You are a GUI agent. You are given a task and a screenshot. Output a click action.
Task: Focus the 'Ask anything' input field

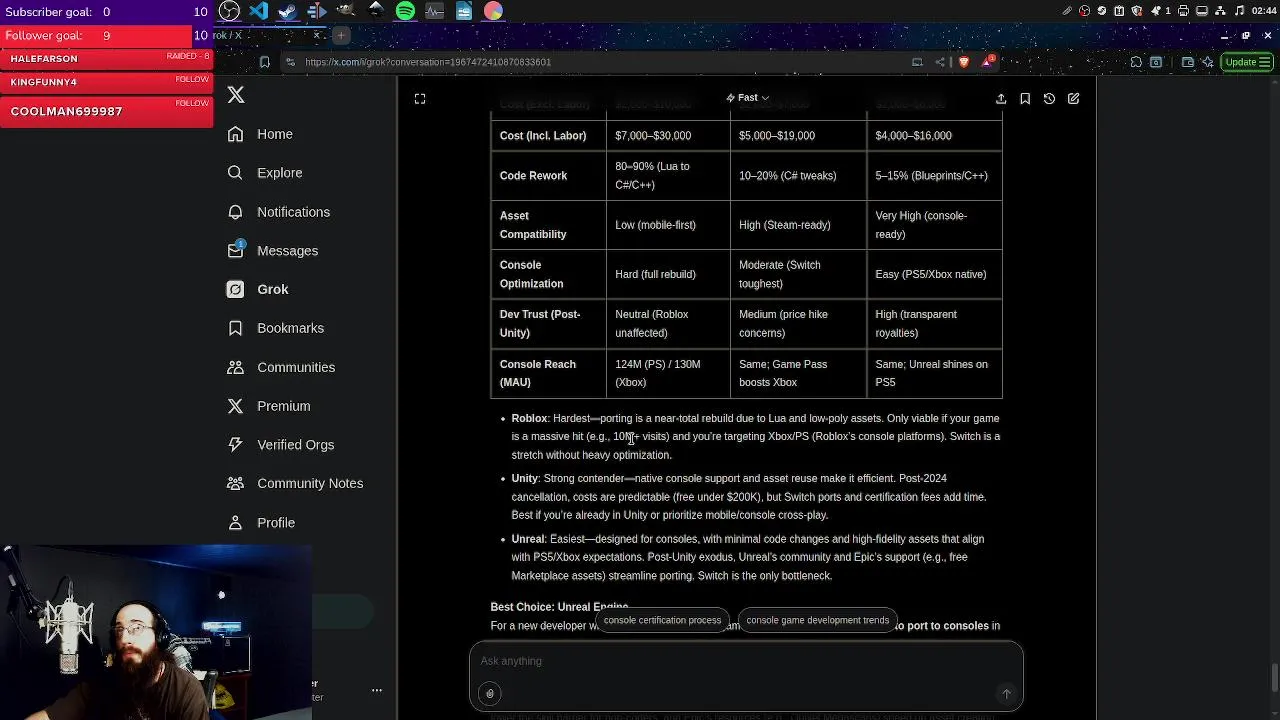[746, 661]
